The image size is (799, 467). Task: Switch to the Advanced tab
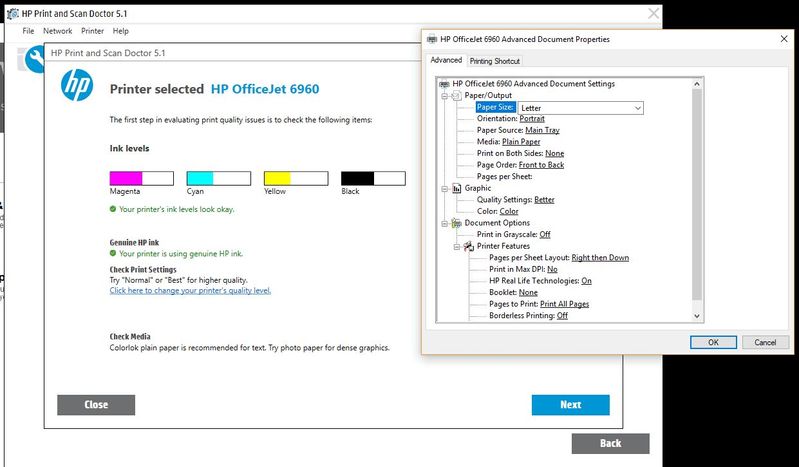[x=446, y=60]
